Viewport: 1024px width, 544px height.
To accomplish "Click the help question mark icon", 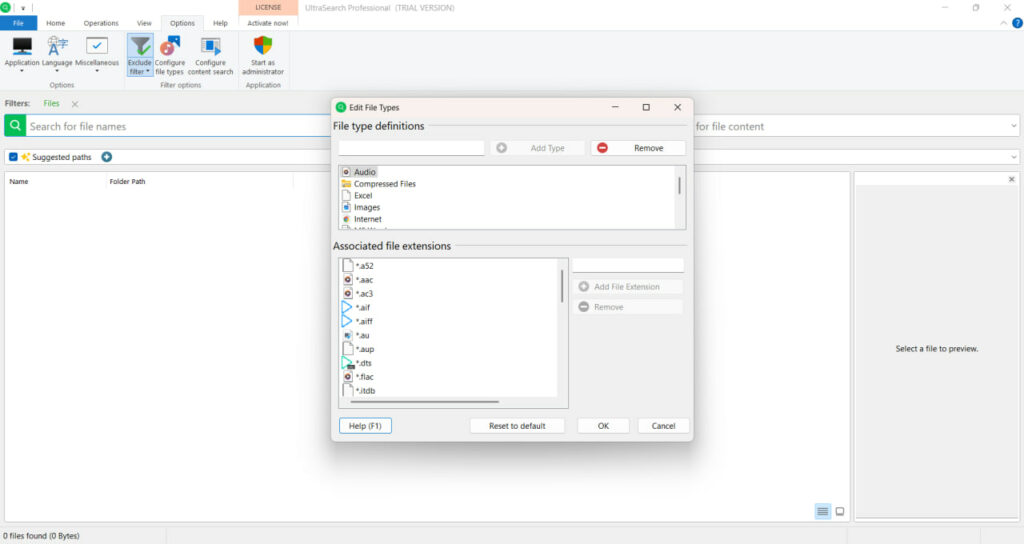I will pyautogui.click(x=1017, y=24).
